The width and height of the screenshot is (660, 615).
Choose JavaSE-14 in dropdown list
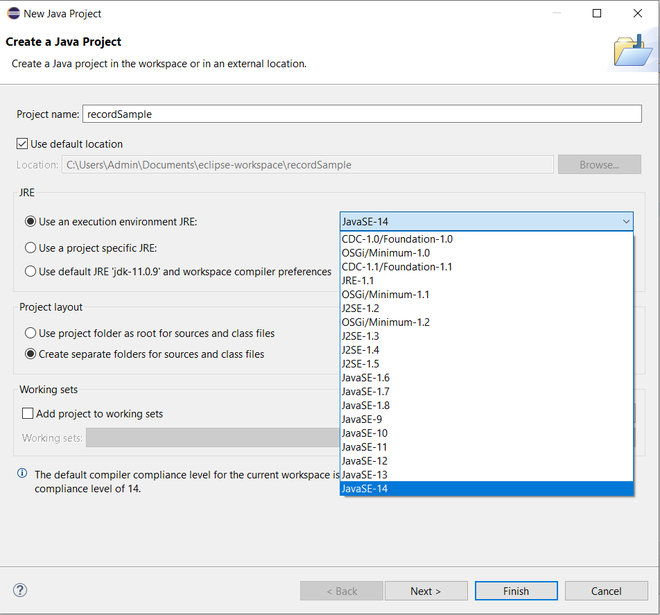364,489
